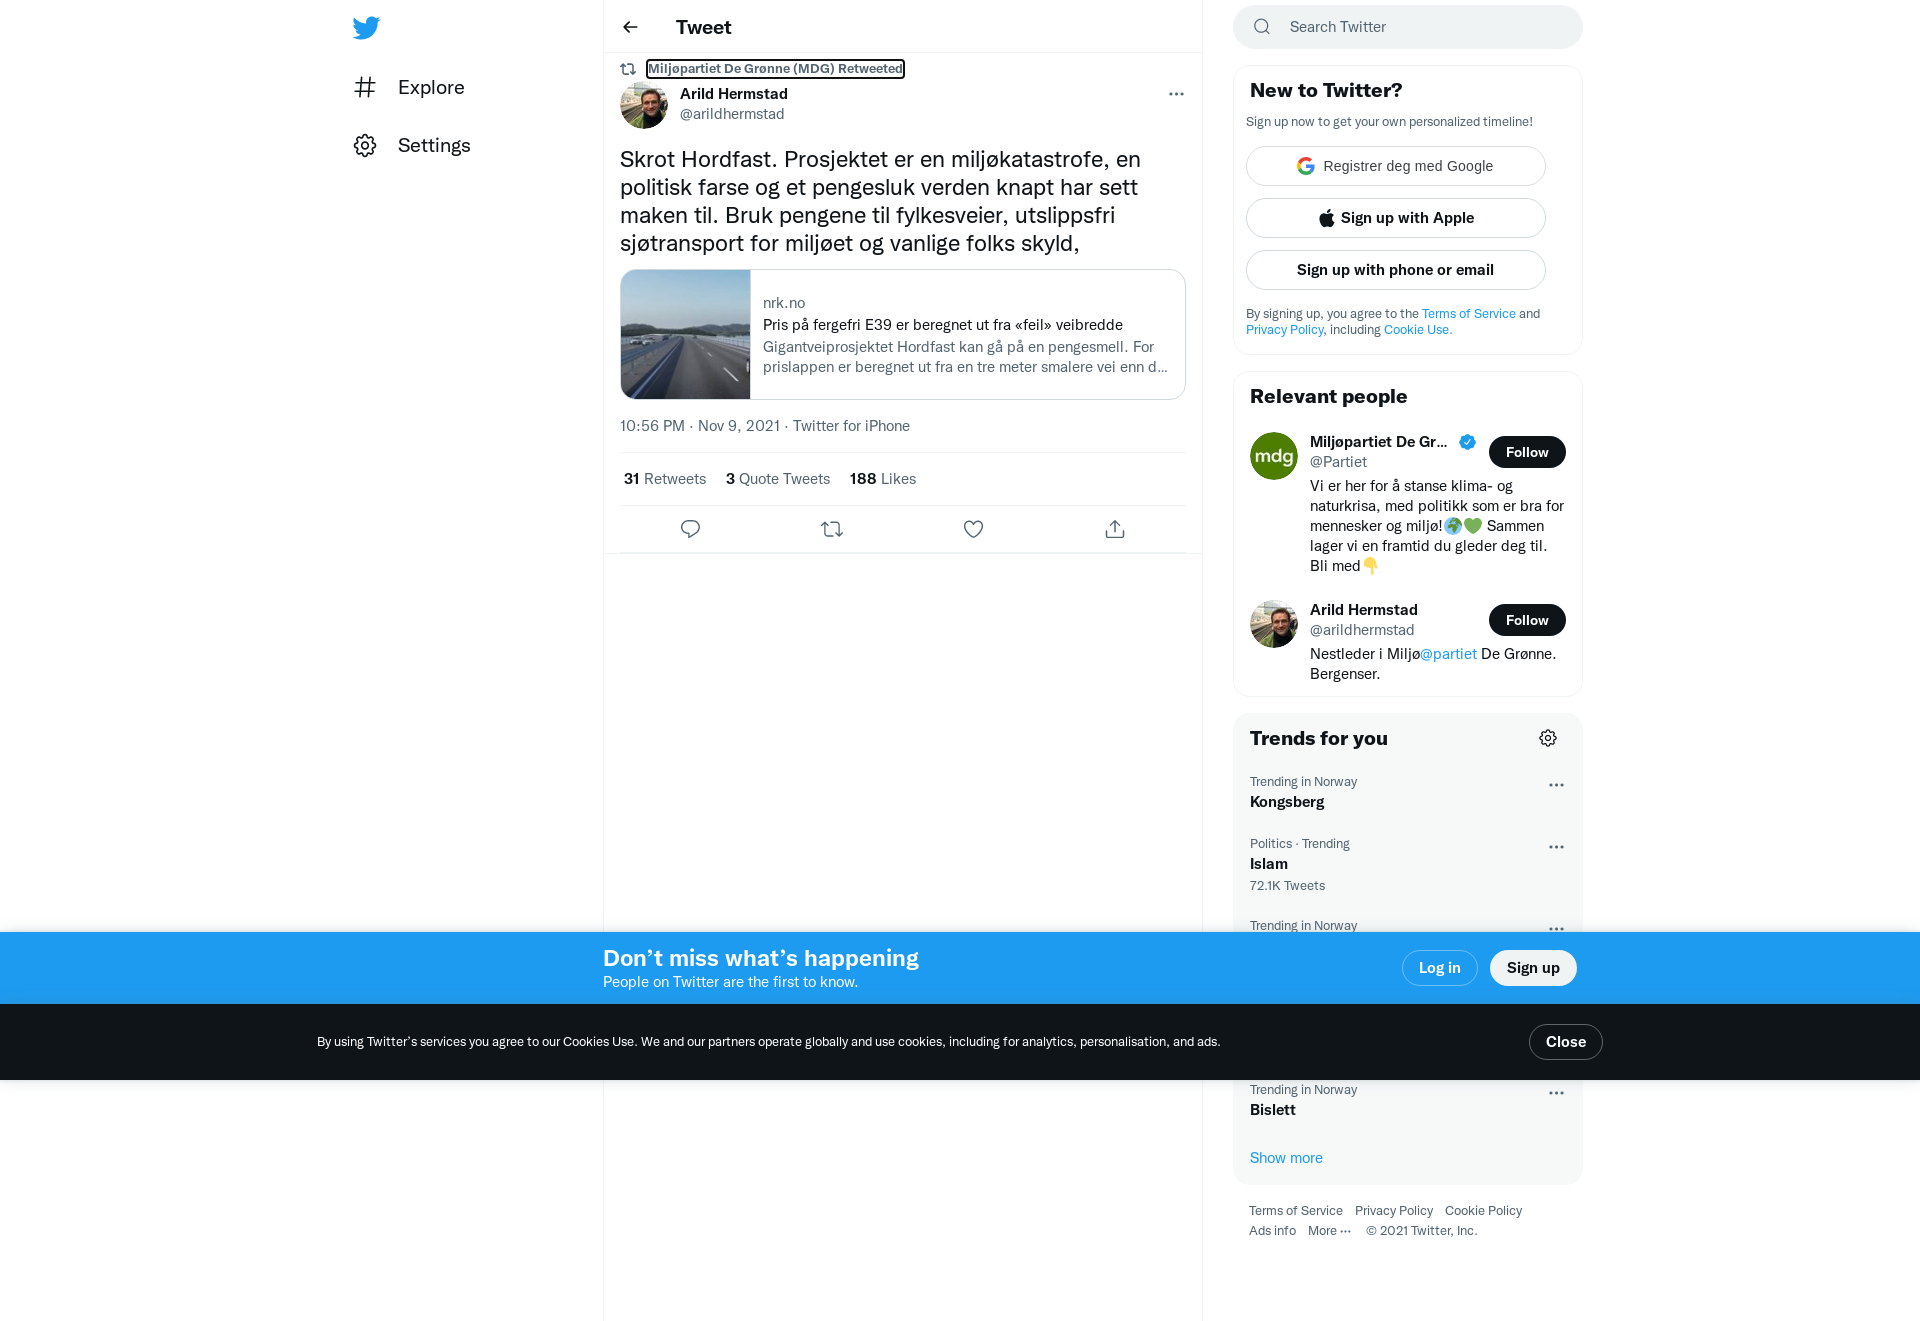Open the nrk.no article card thumbnail
This screenshot has height=1321, width=1920.
pos(685,334)
